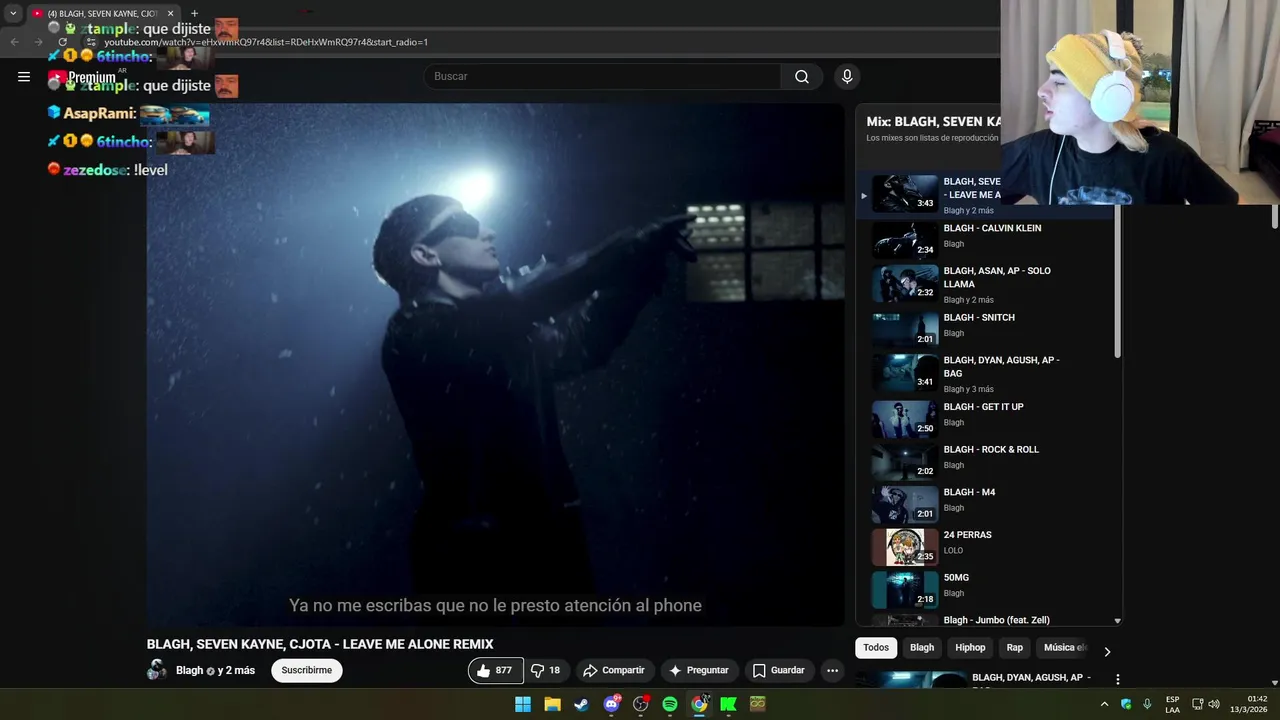Click the microphone tray icon
Viewport: 1280px width, 720px height.
(1147, 704)
